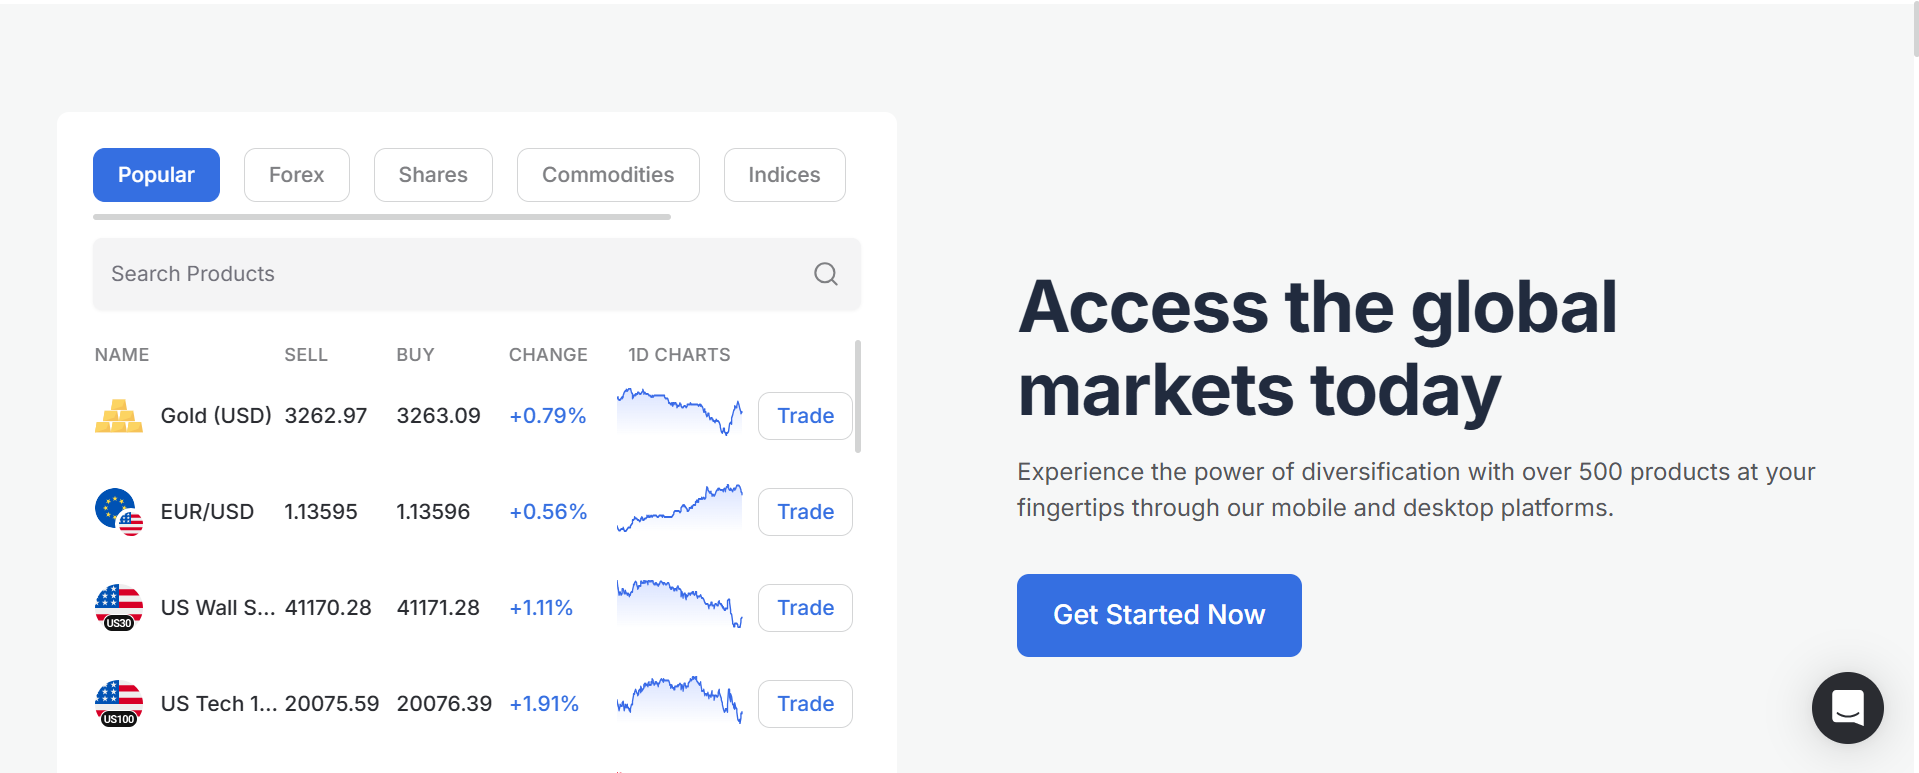
Task: Trade US Wall Street
Action: (804, 607)
